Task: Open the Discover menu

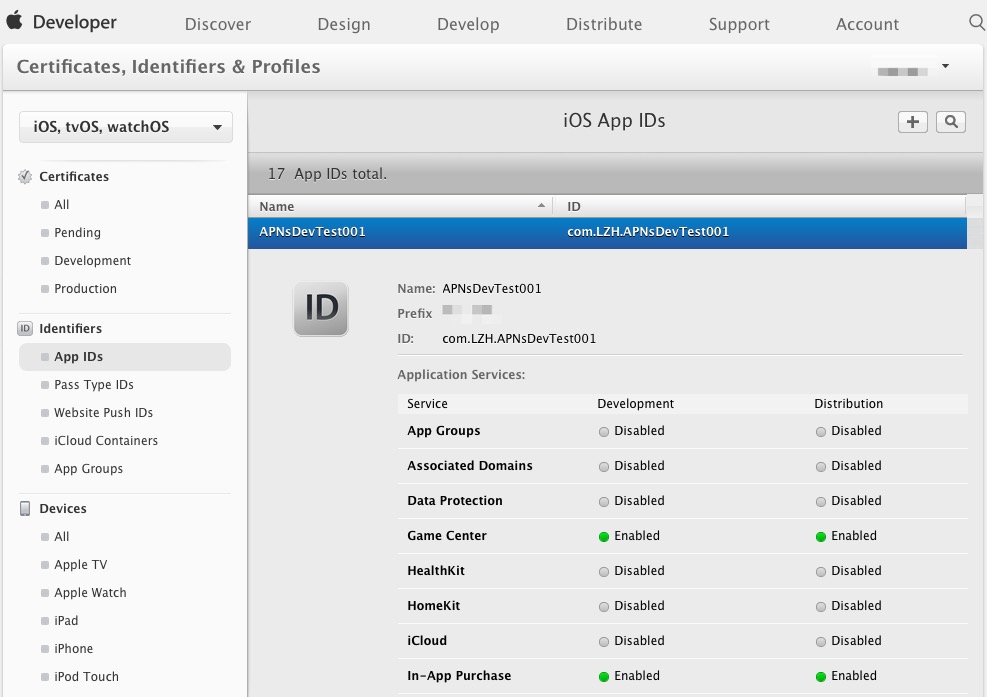Action: 218,24
